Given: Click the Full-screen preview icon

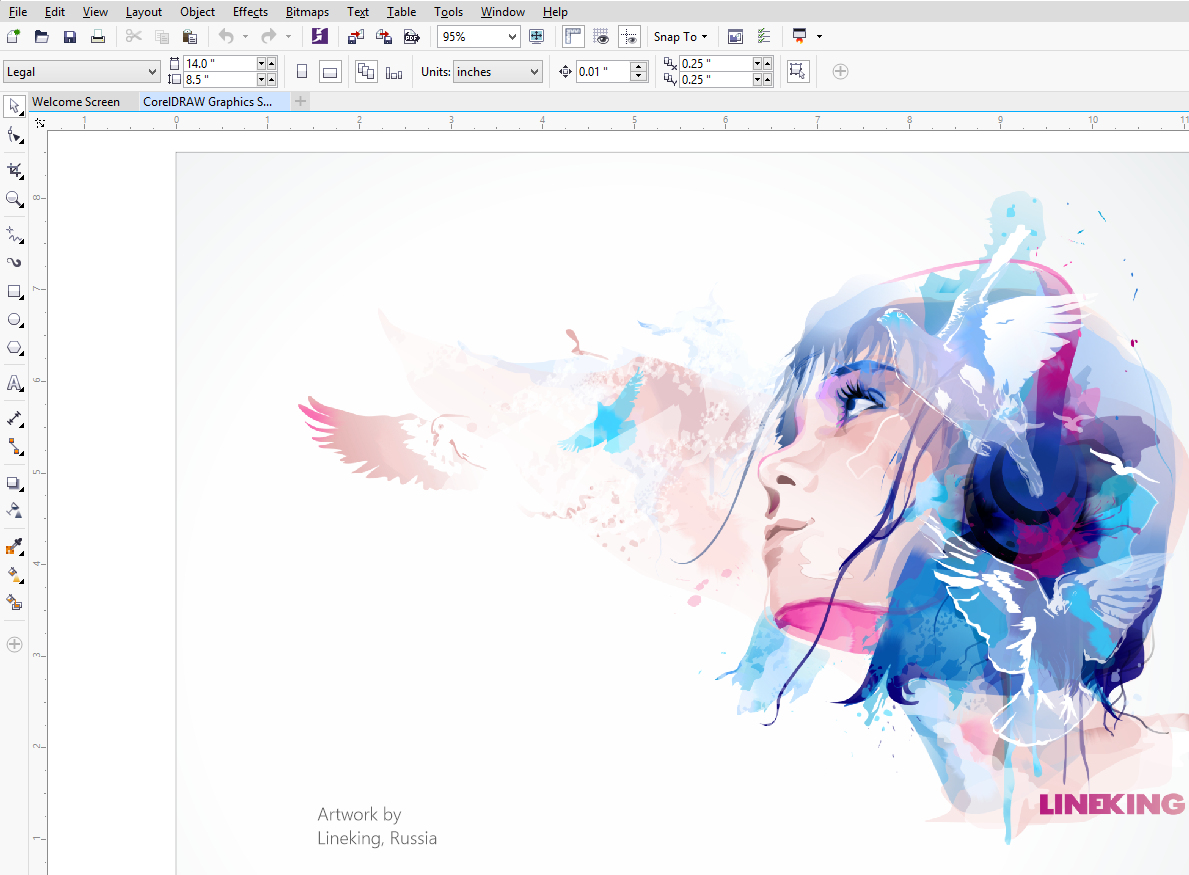Looking at the screenshot, I should click(x=536, y=36).
